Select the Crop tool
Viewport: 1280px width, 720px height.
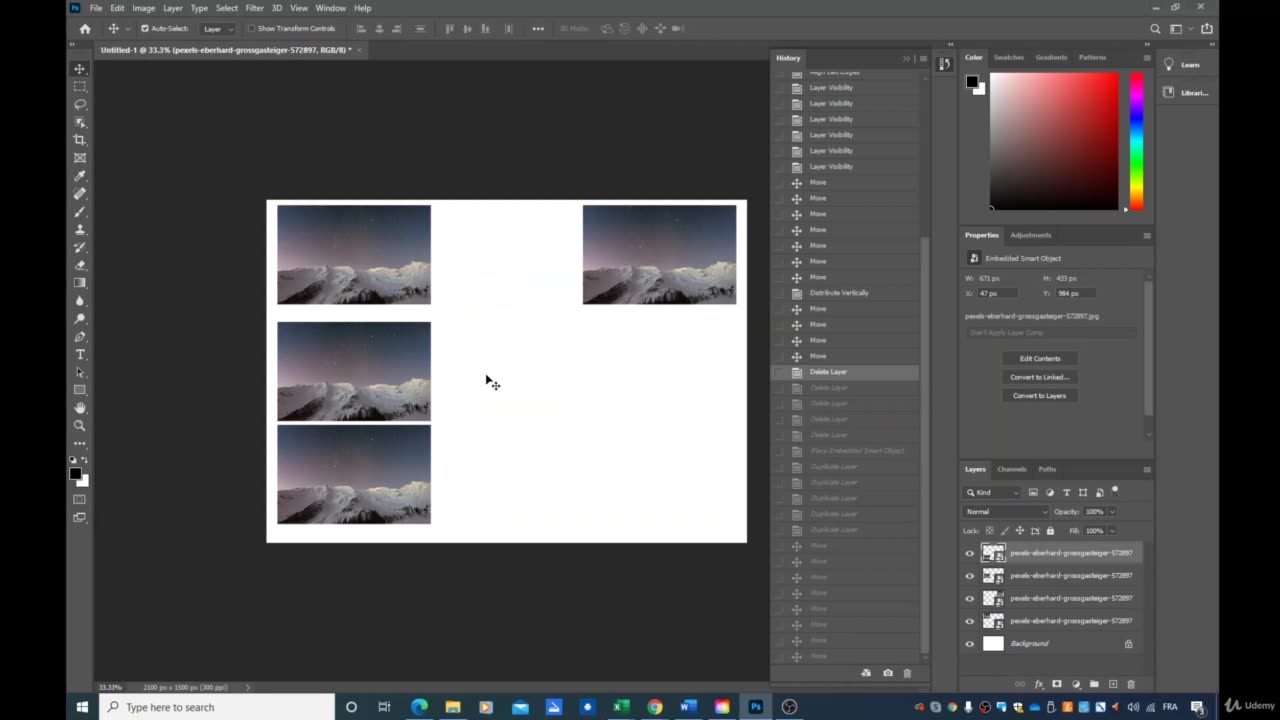(x=80, y=140)
